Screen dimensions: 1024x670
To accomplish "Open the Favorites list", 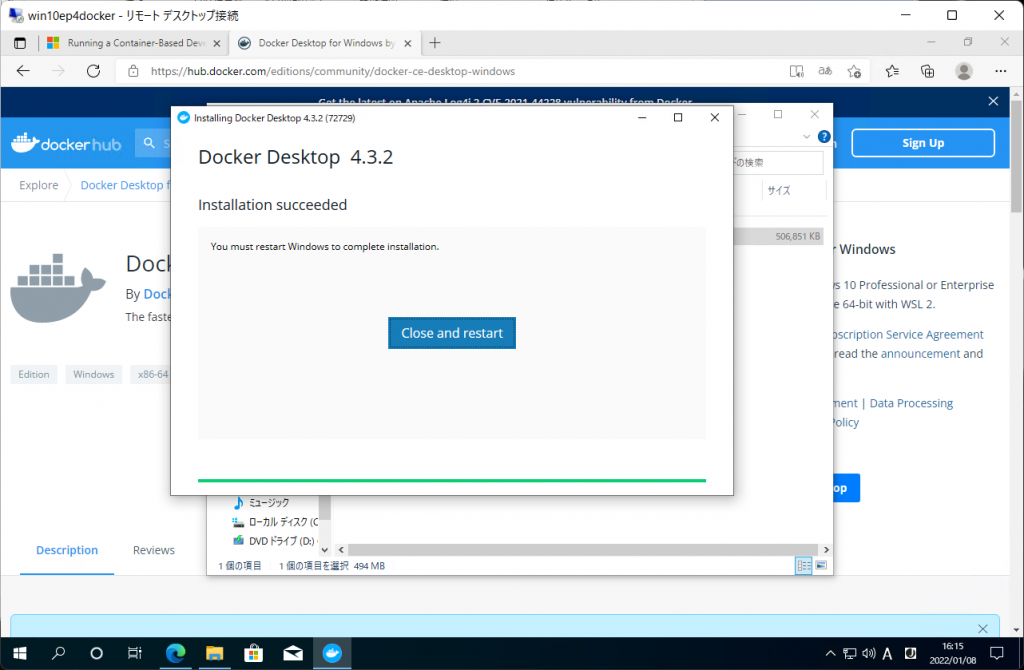I will [x=892, y=71].
